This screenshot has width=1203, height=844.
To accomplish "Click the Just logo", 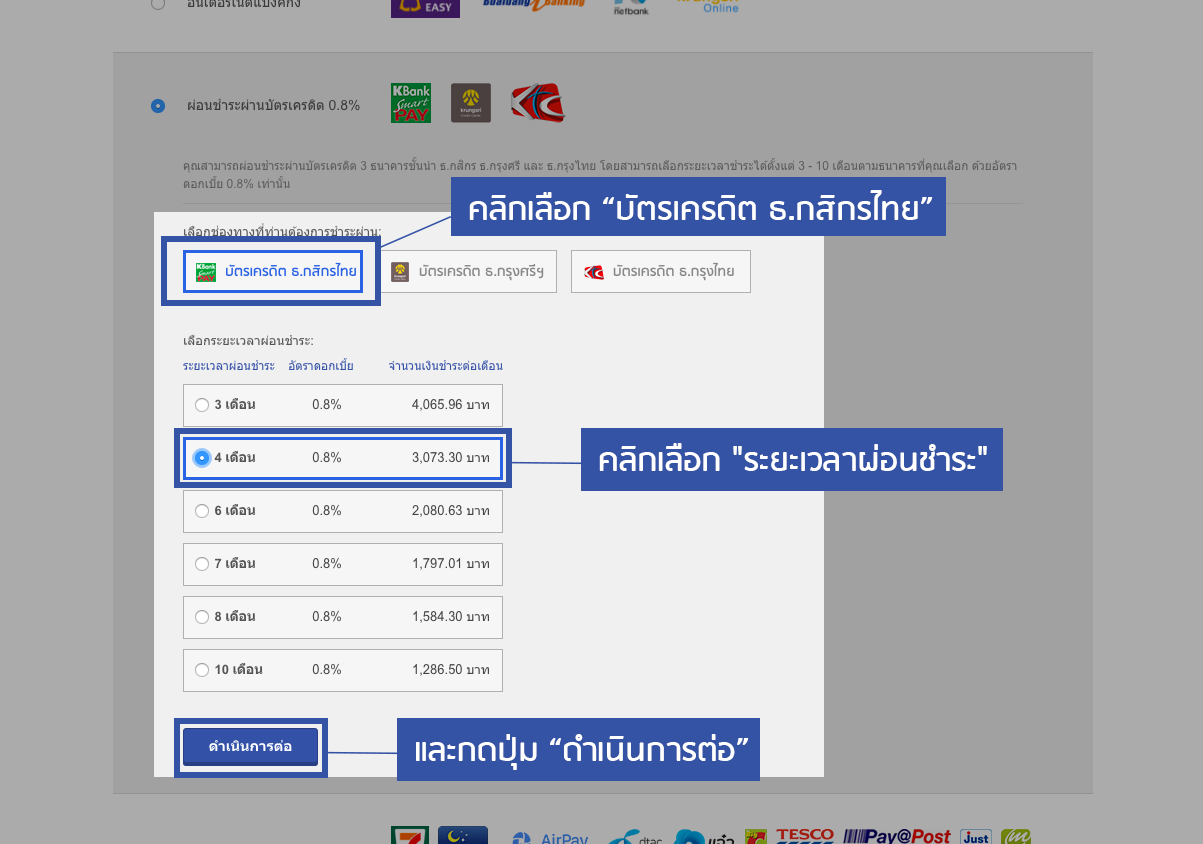I will pos(976,837).
